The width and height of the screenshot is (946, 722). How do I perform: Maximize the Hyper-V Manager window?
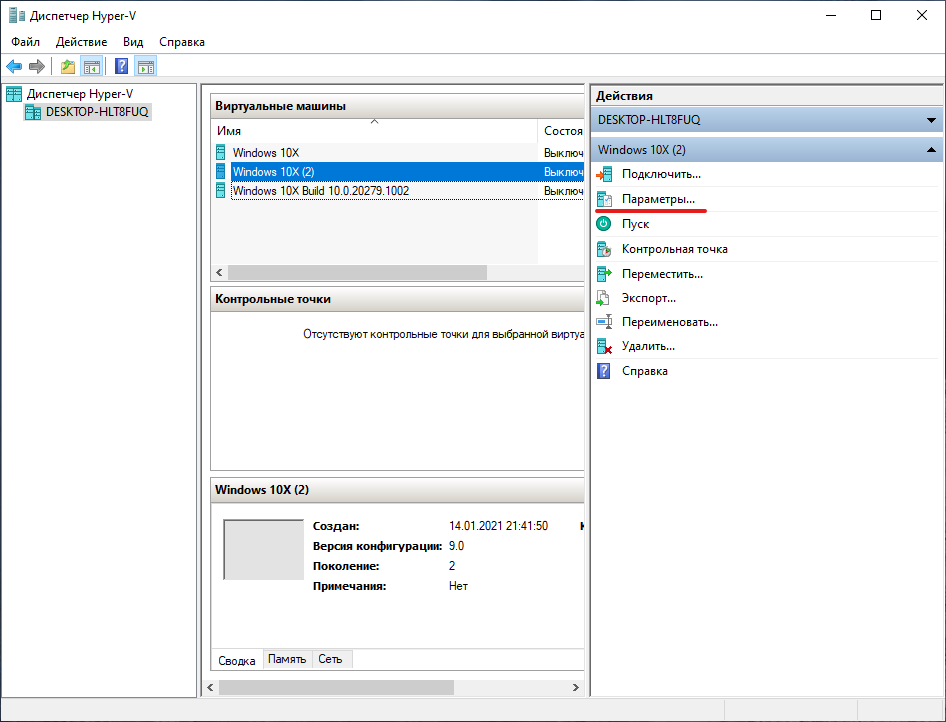[x=876, y=16]
